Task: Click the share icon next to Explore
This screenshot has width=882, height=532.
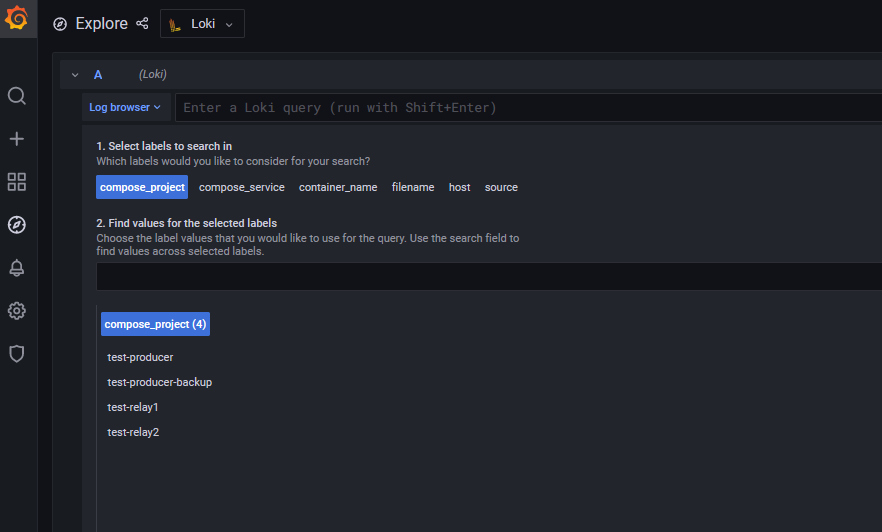Action: (142, 24)
